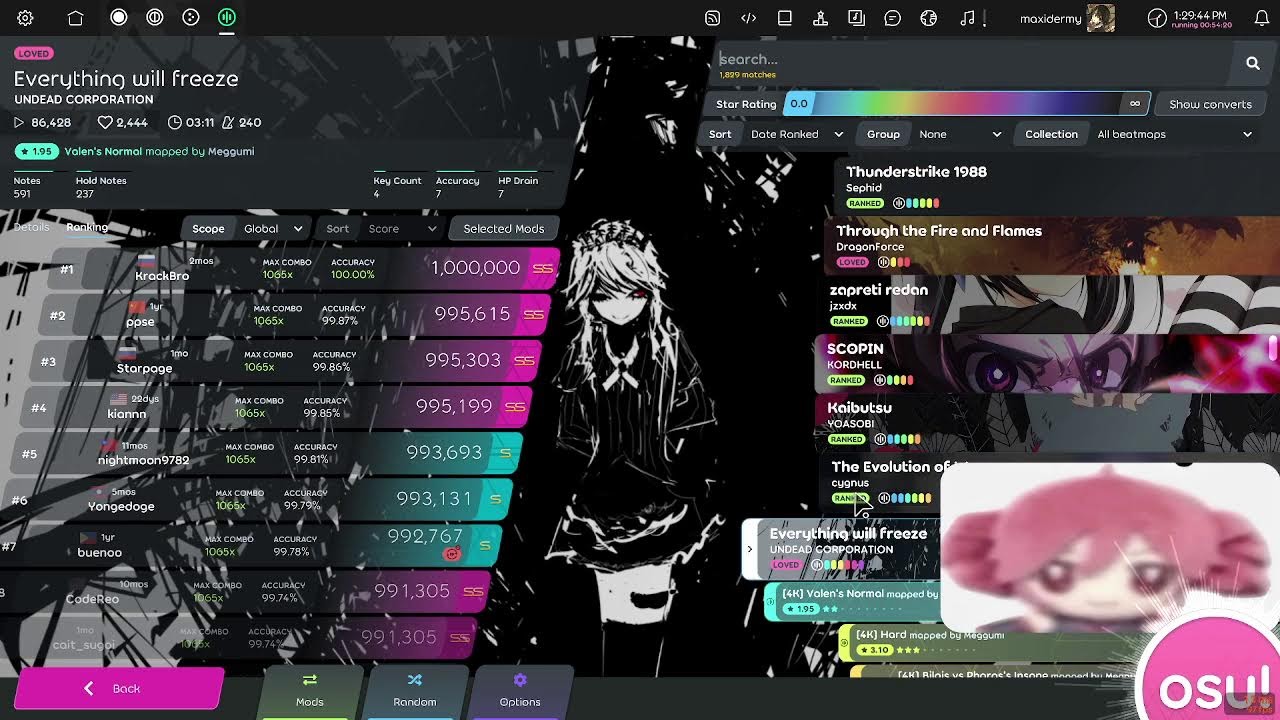Click the 1.95 star difficulty badge
The image size is (1280, 720).
[x=36, y=151]
